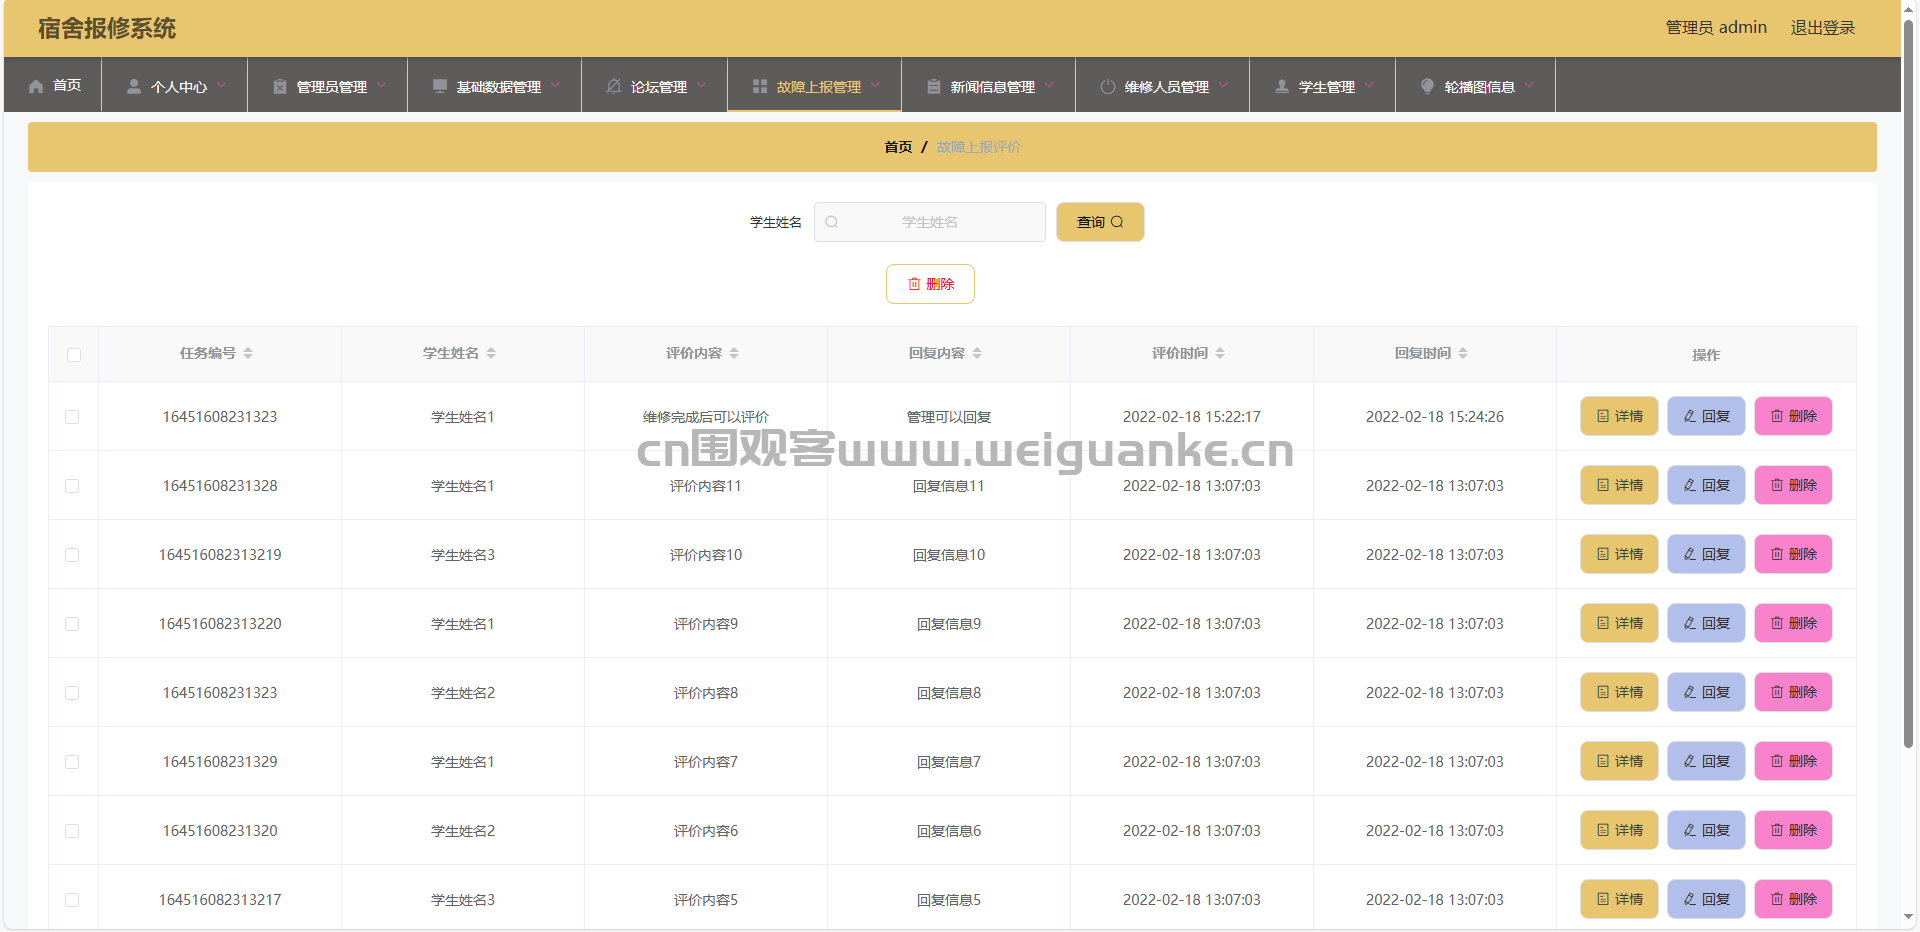Open the 新闻信息管理 menu

point(989,85)
